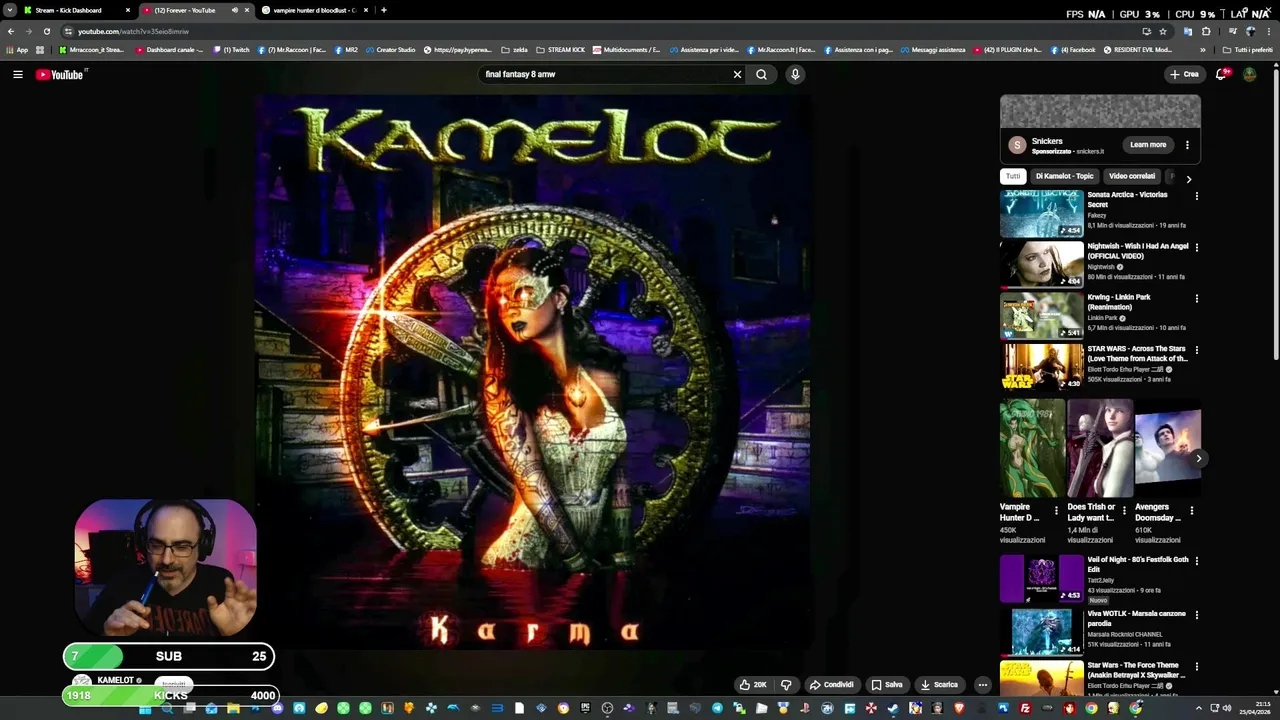Open the YouTube account avatar menu
Image resolution: width=1280 pixels, height=720 pixels.
1249,74
